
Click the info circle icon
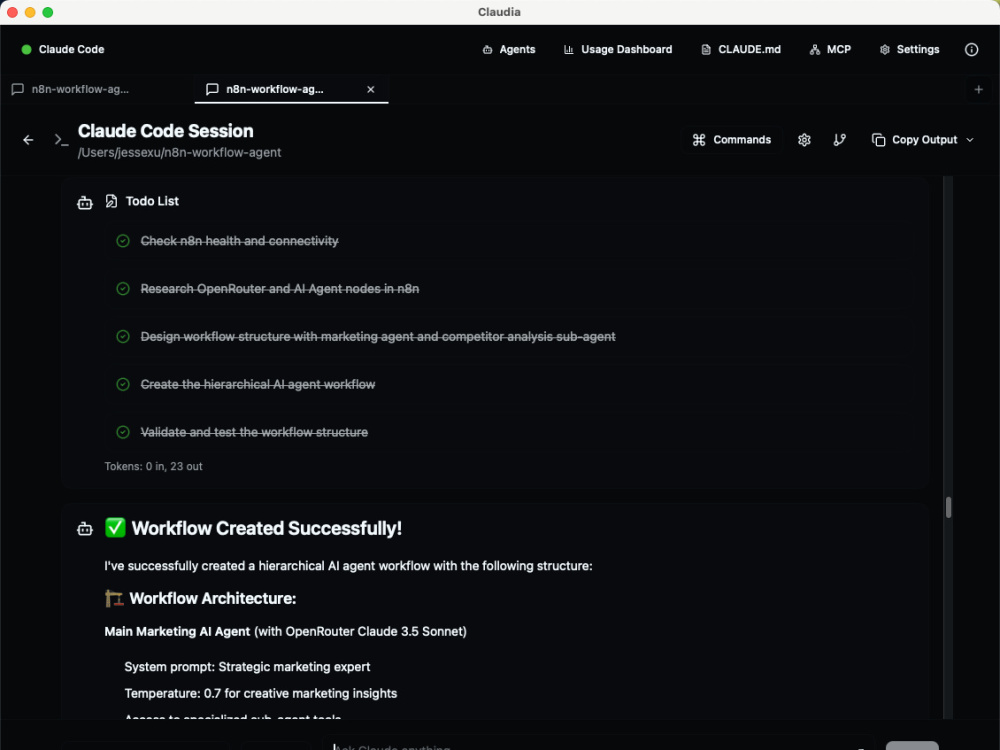971,49
